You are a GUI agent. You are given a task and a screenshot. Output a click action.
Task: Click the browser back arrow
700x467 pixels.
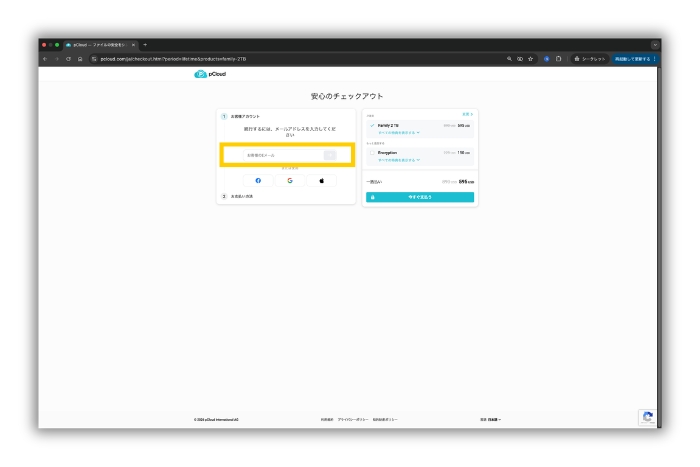(x=46, y=59)
